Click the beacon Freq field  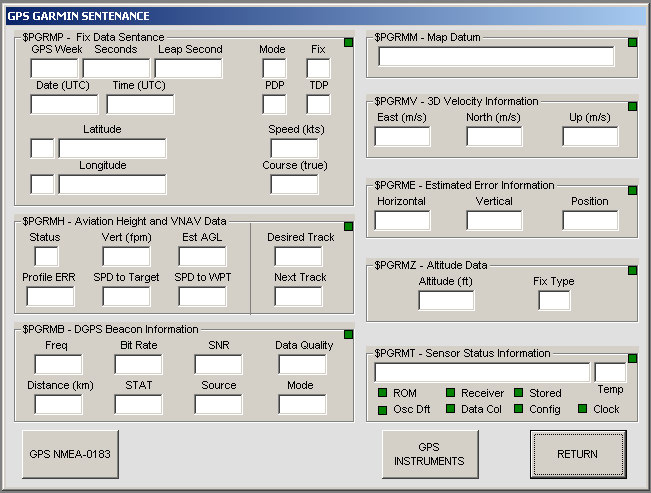59,364
